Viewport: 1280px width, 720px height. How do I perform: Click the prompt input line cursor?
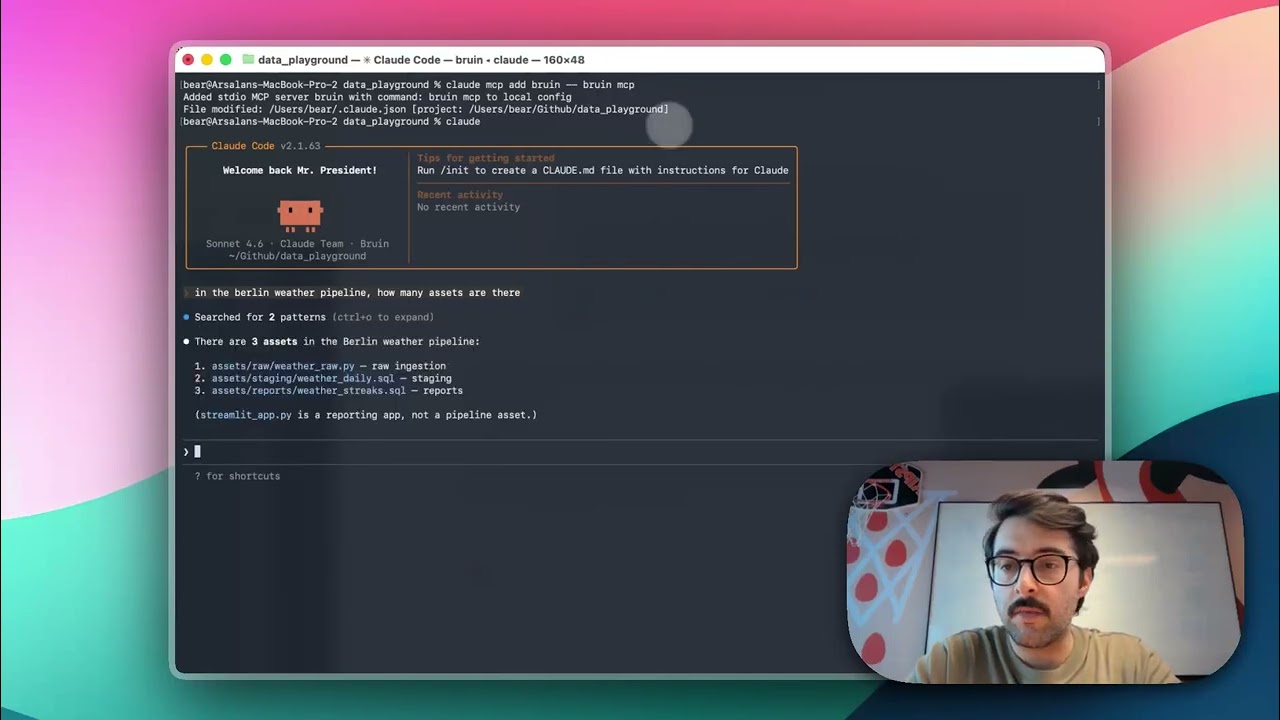click(x=197, y=451)
